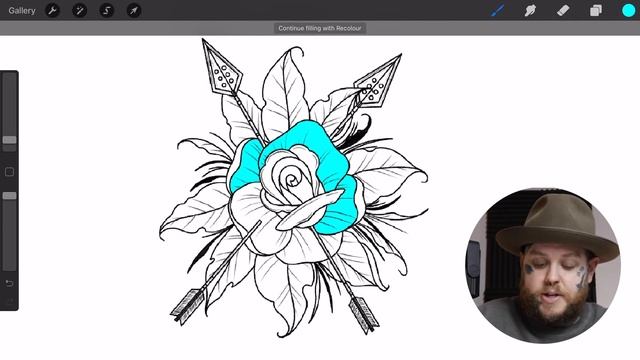Tap the square Modify button in sidebar
640x360 pixels.
9,172
